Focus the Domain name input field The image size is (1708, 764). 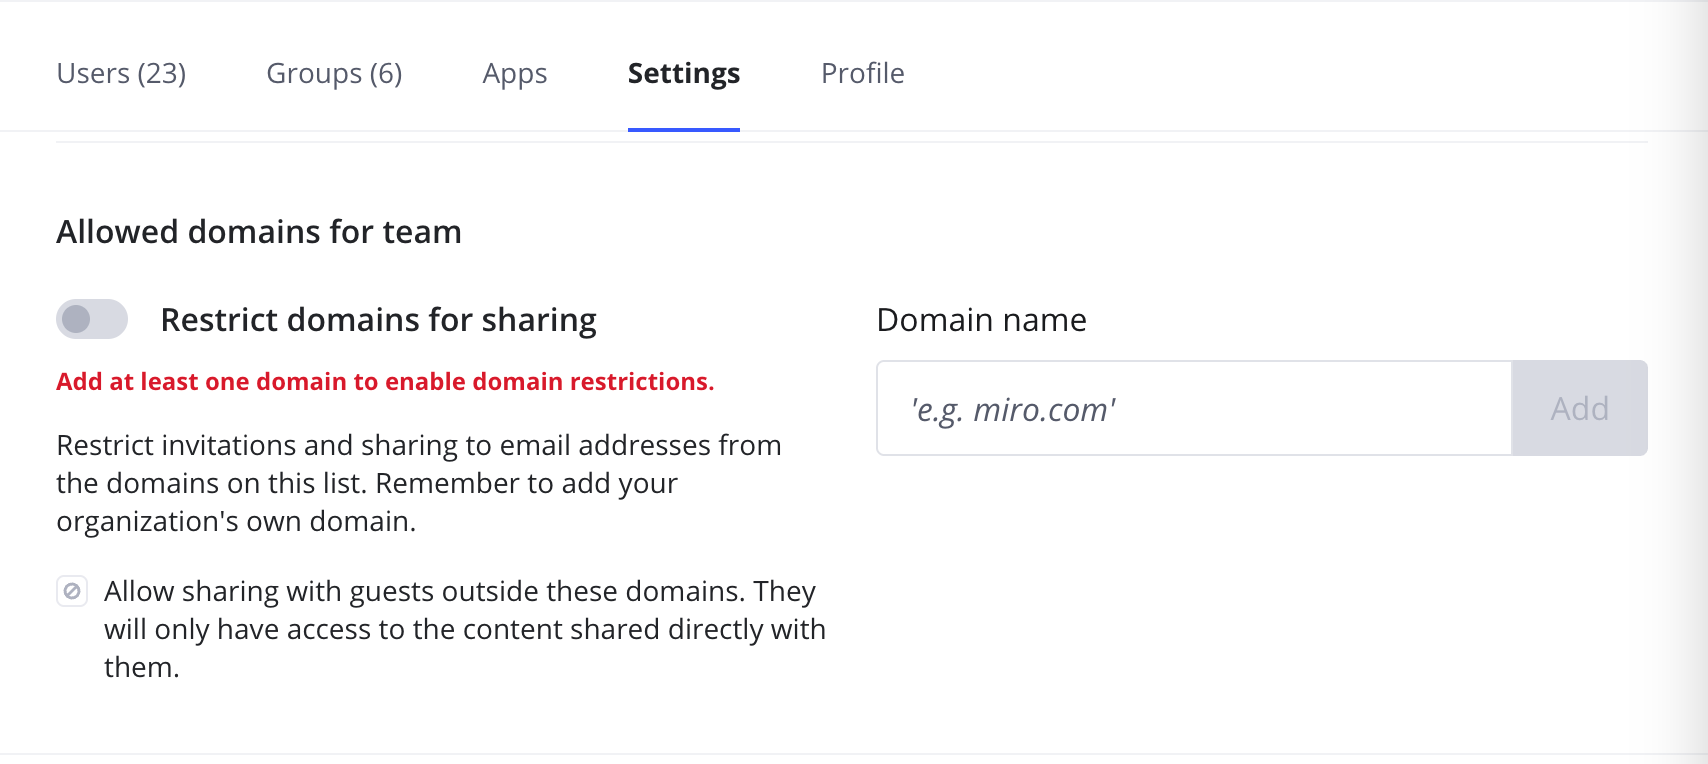pos(1193,409)
